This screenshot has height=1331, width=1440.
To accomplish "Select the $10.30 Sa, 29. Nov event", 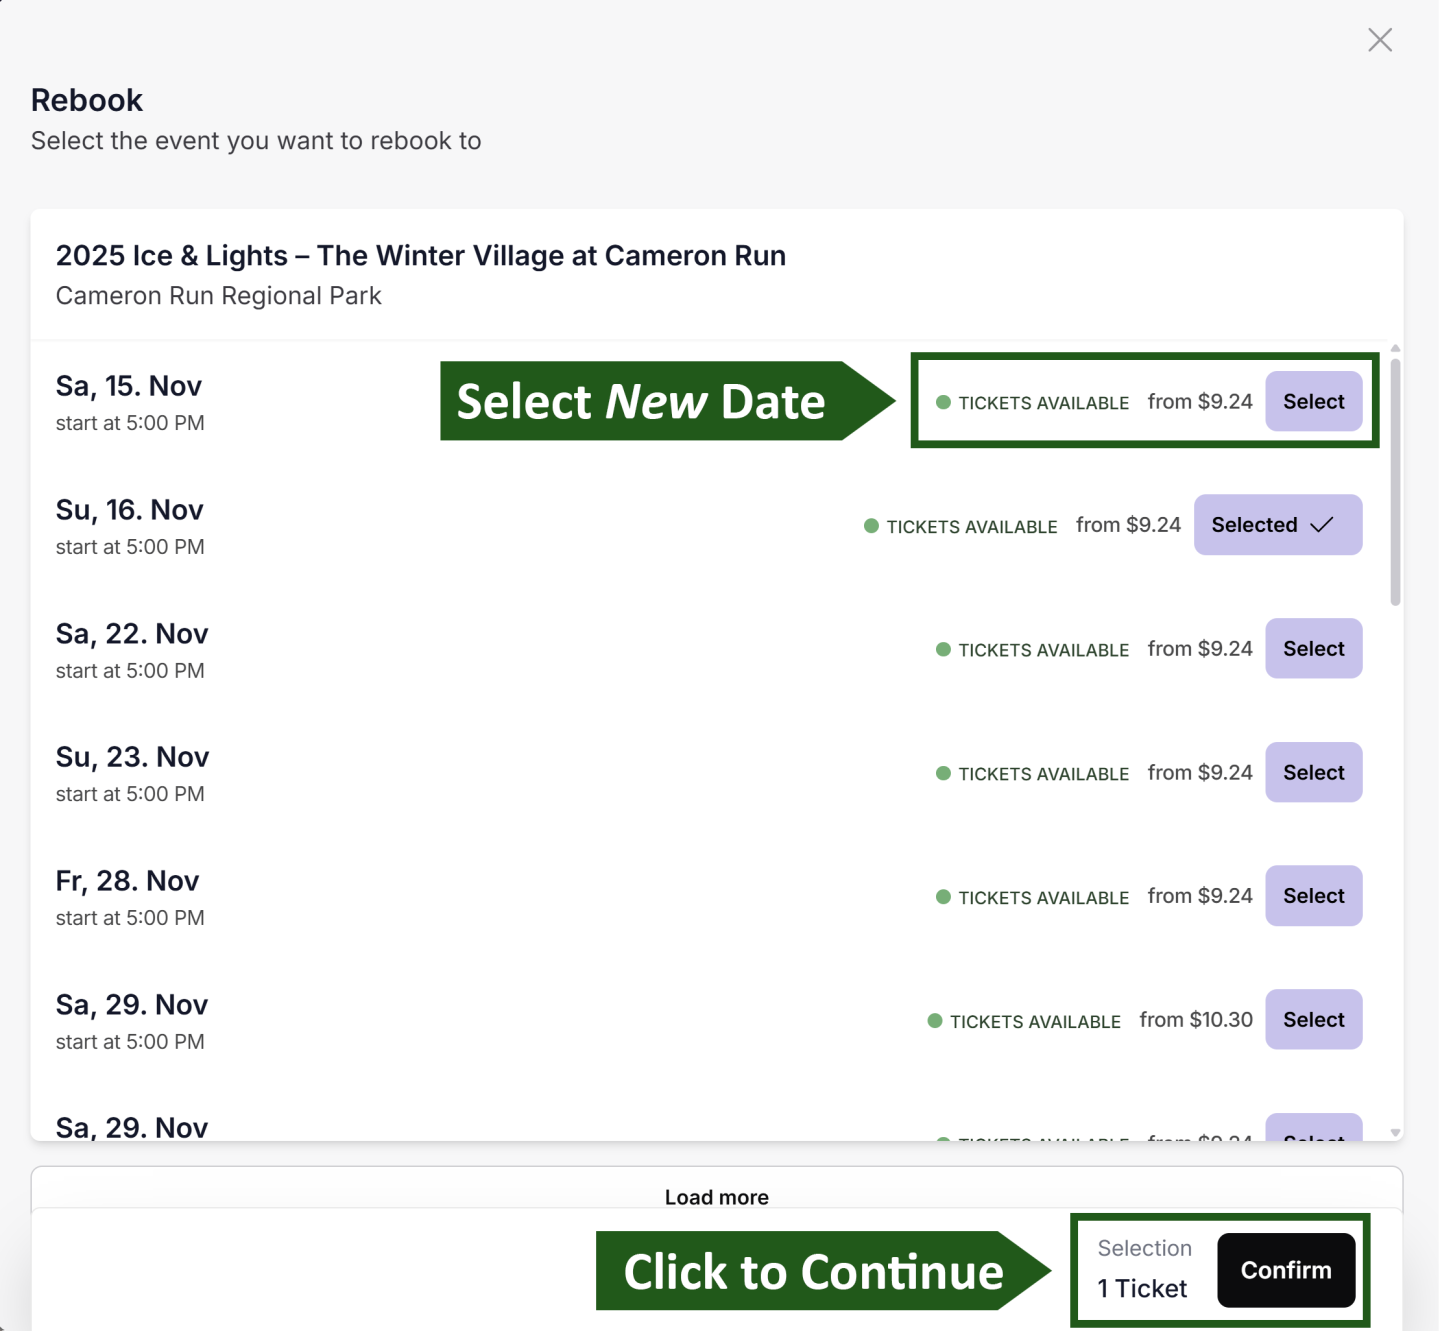I will click(1313, 1019).
